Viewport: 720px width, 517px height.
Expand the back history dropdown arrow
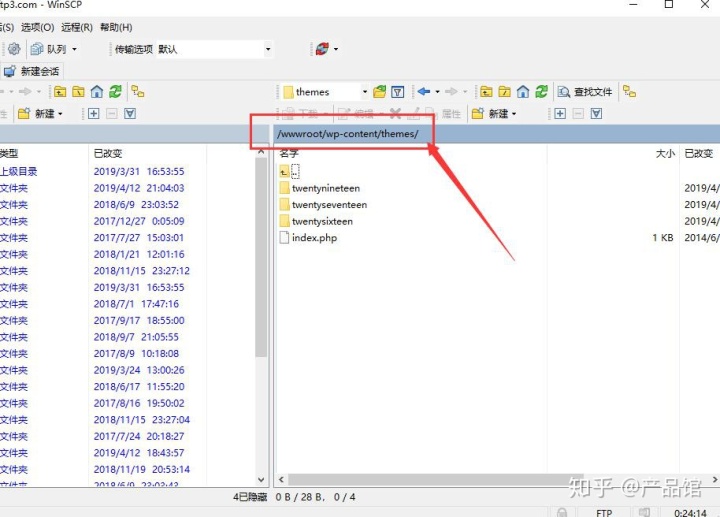438,92
